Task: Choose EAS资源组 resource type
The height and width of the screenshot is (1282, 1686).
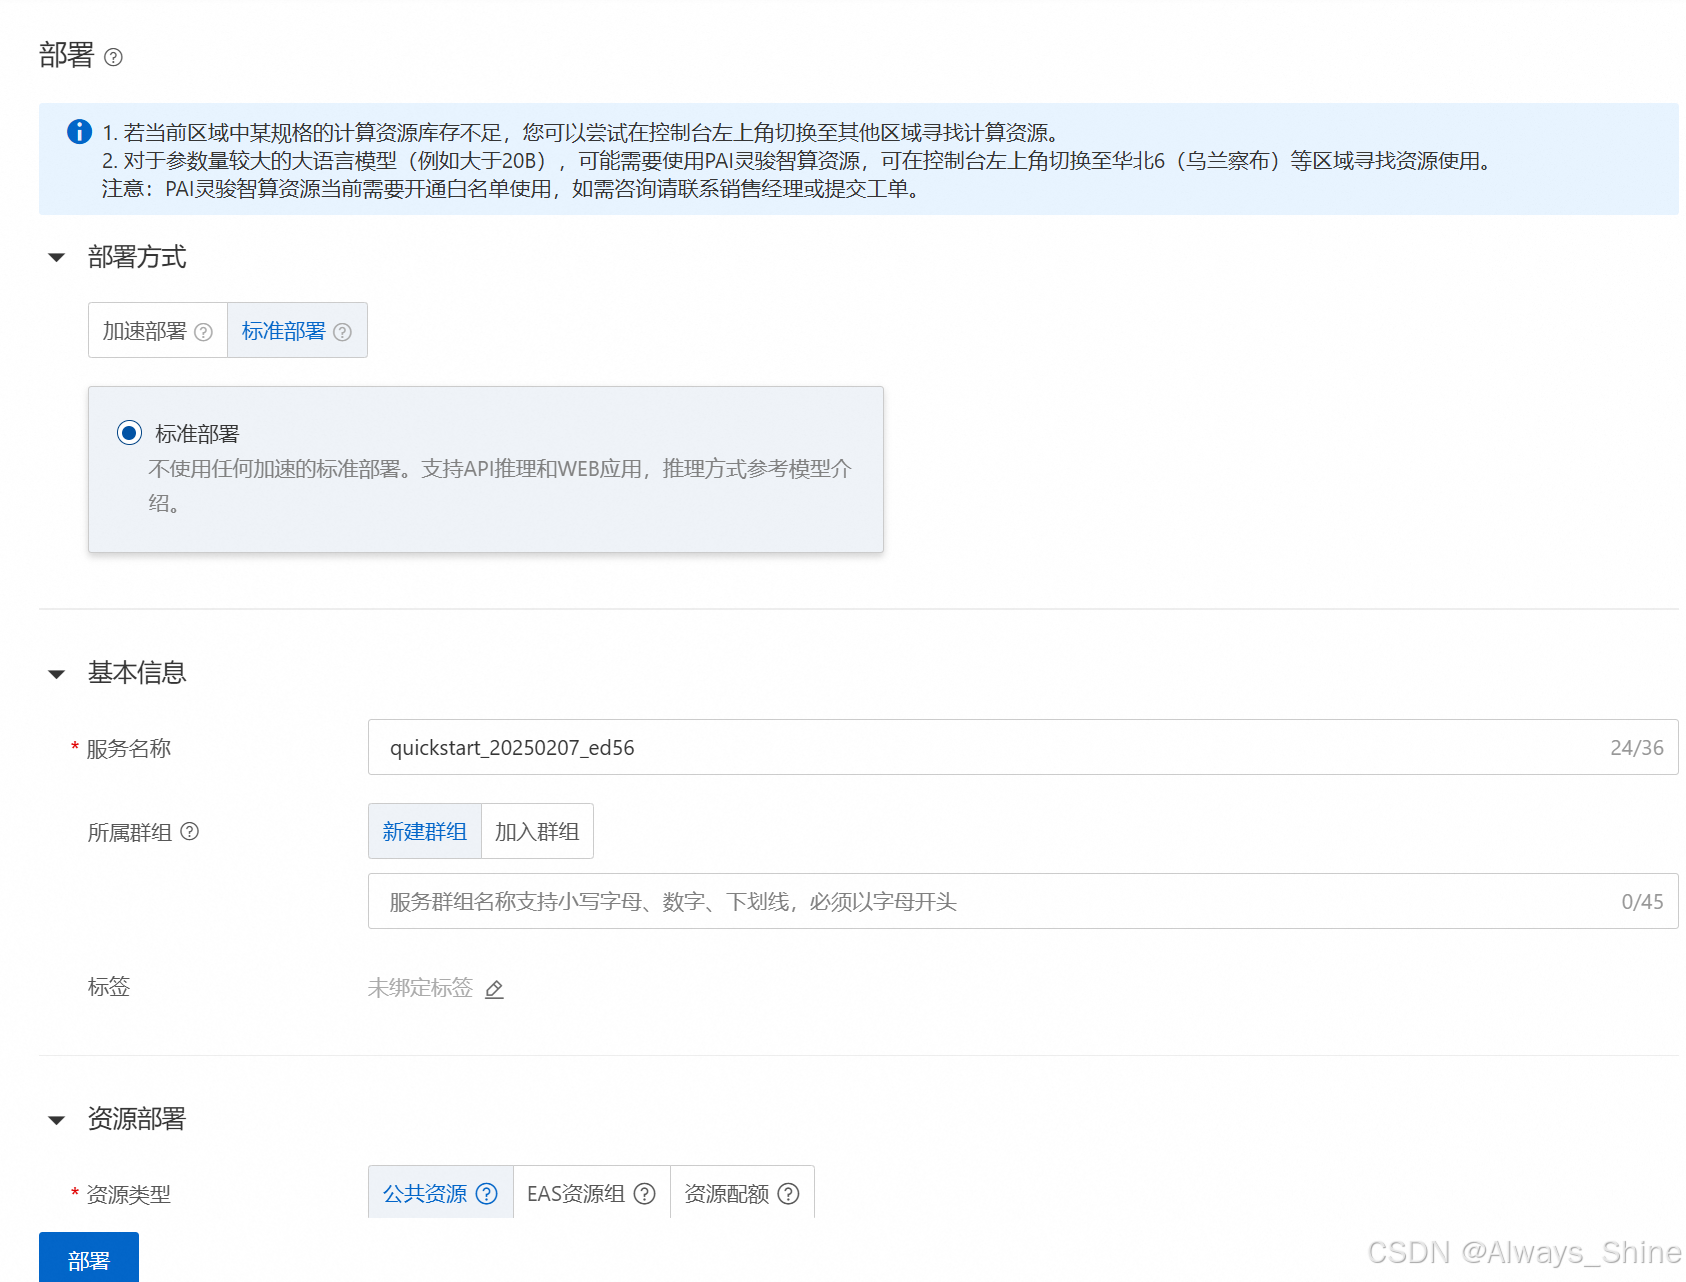Action: tap(591, 1193)
